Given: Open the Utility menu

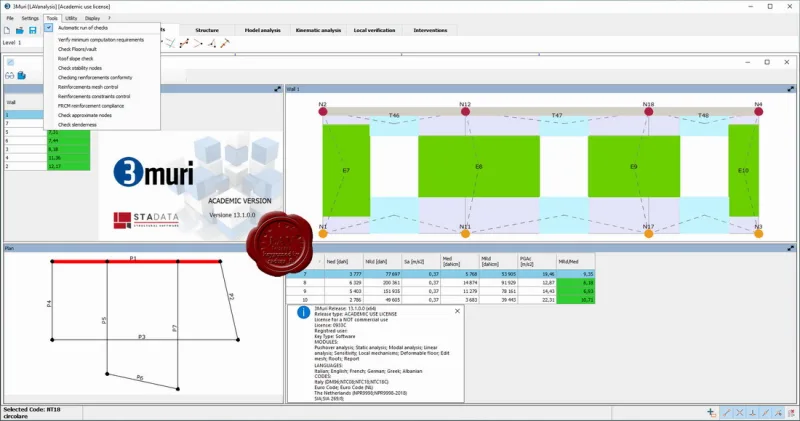Looking at the screenshot, I should click(71, 18).
